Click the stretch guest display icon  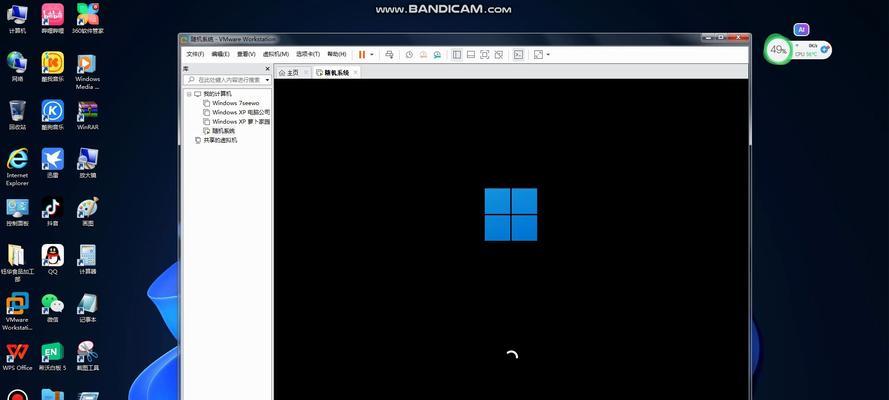coord(538,54)
